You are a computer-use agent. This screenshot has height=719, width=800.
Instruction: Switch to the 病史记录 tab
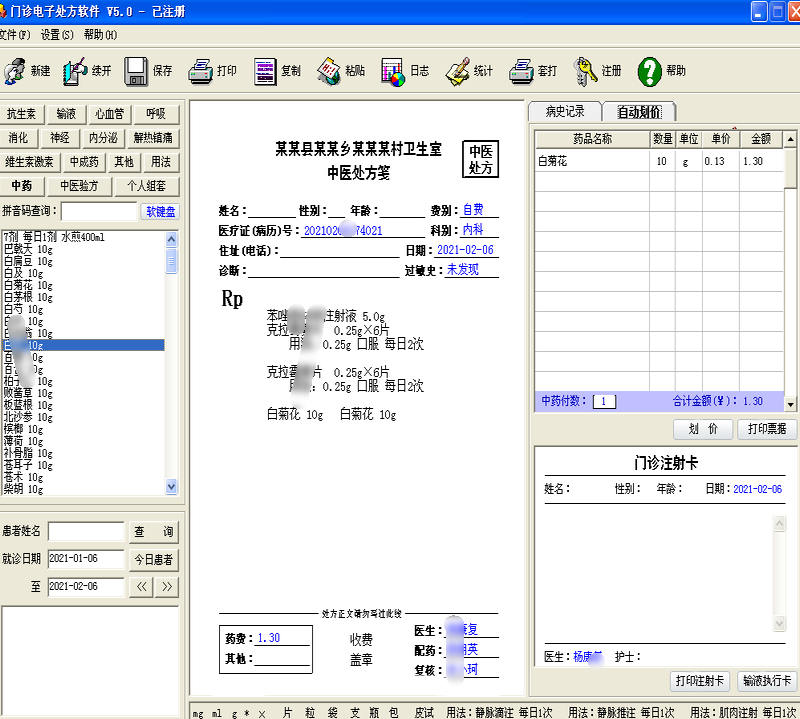click(564, 111)
